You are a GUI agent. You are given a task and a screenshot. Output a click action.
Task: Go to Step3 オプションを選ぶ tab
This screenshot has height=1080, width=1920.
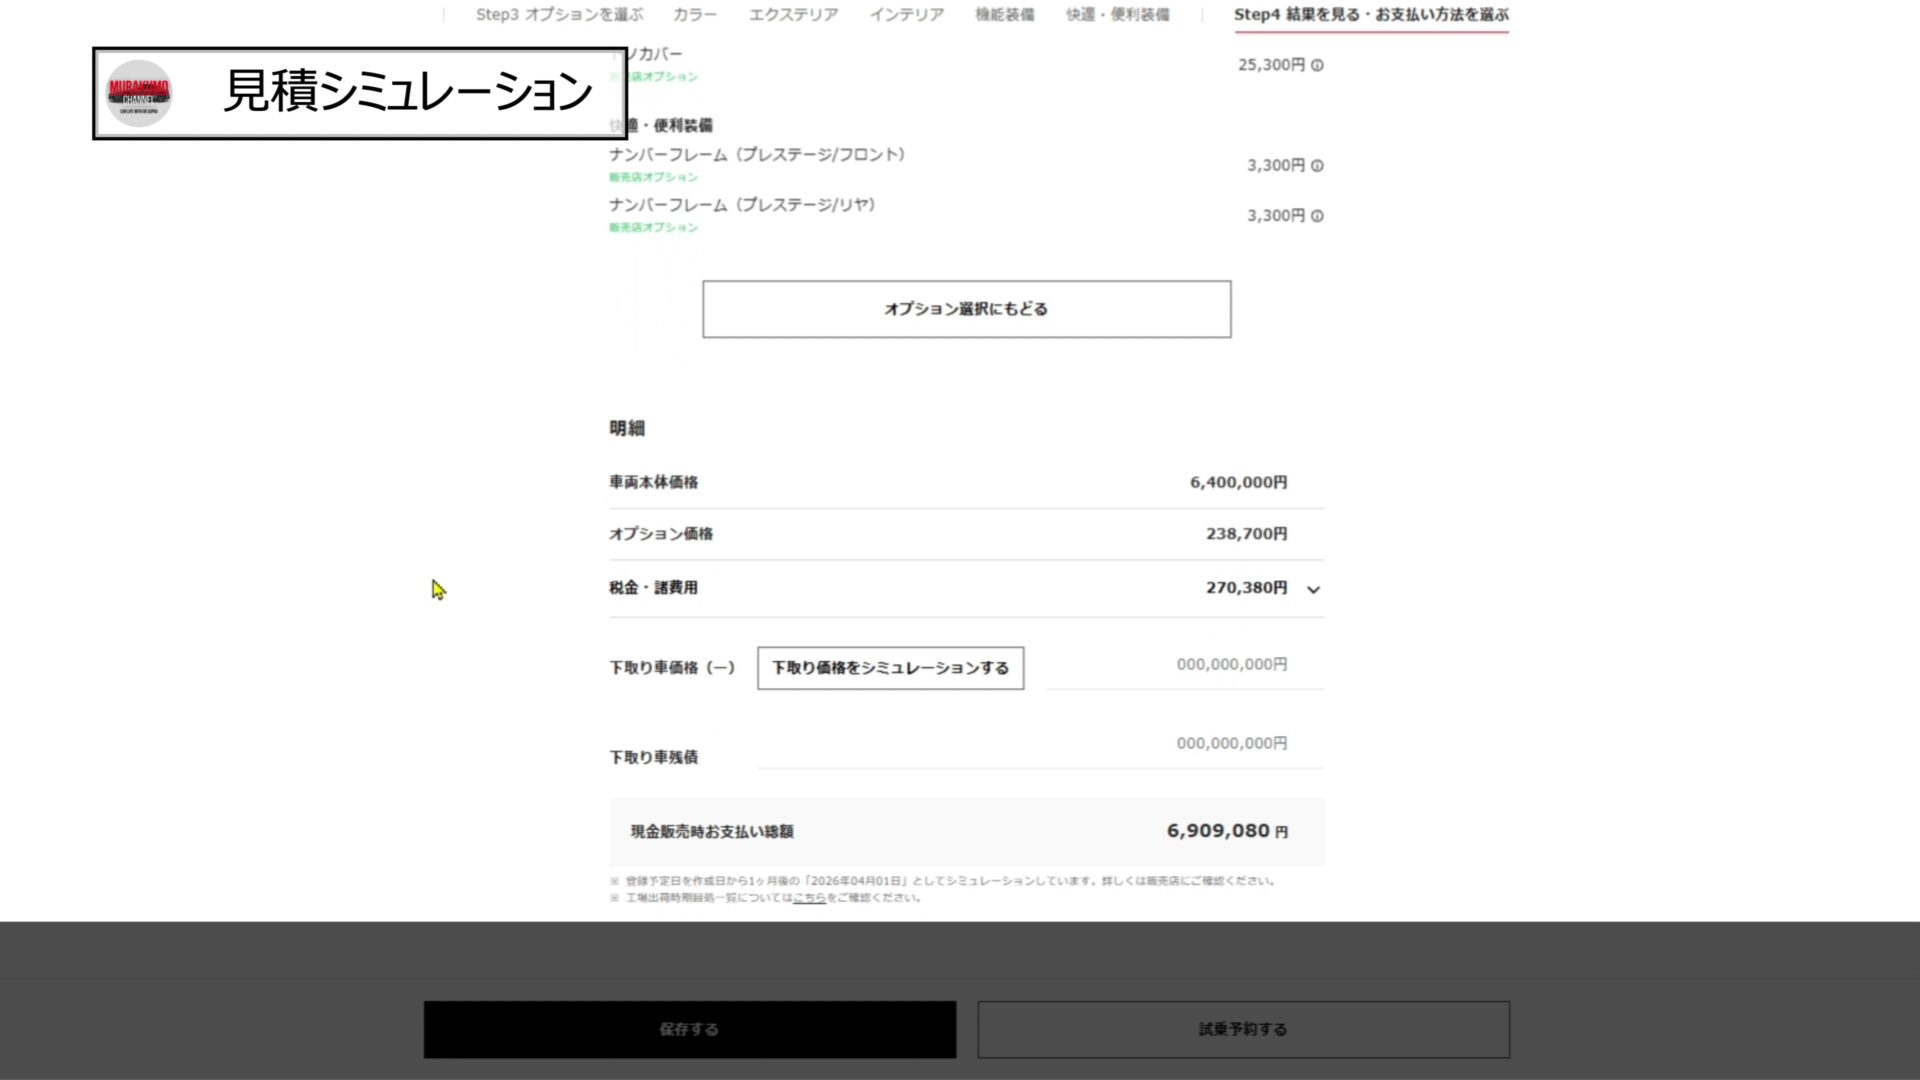pos(558,15)
